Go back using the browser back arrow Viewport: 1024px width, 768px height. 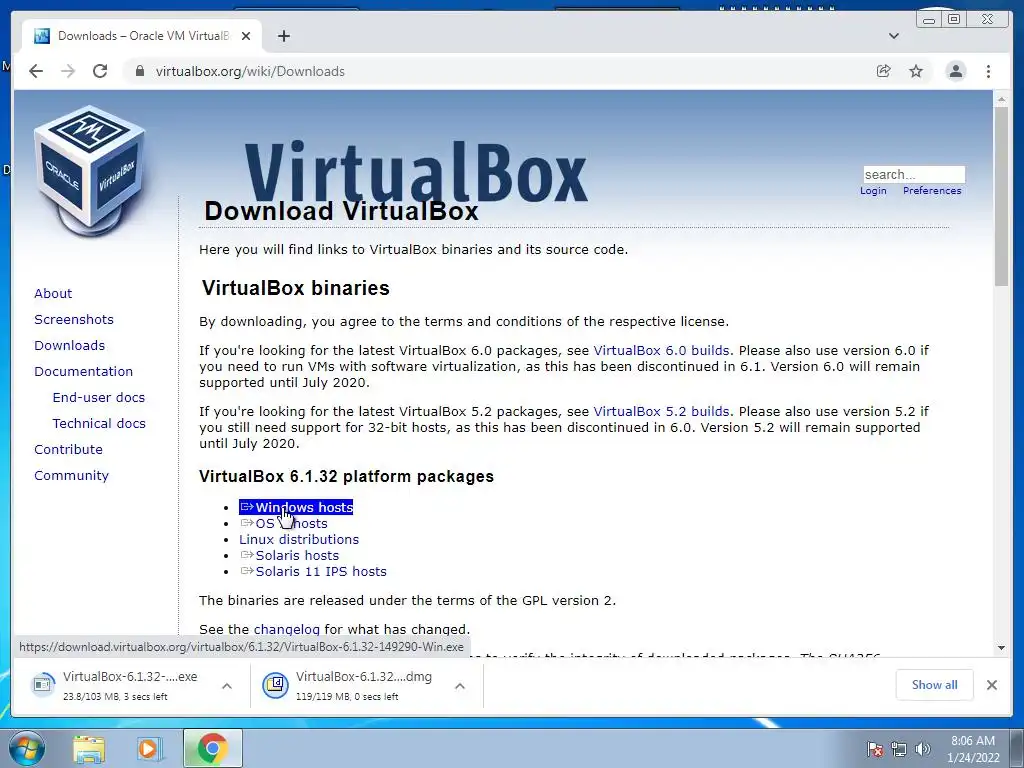[x=36, y=71]
